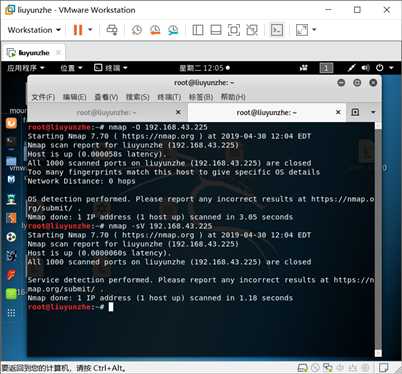Click the 'nmap -sV 192.168.43.225' command text
This screenshot has width=402, height=374.
160,226
